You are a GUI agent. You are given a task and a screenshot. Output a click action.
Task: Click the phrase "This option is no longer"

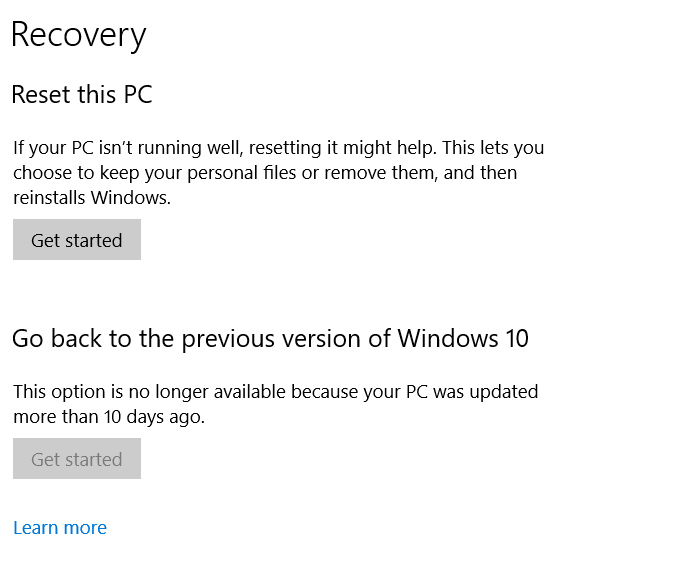[111, 392]
